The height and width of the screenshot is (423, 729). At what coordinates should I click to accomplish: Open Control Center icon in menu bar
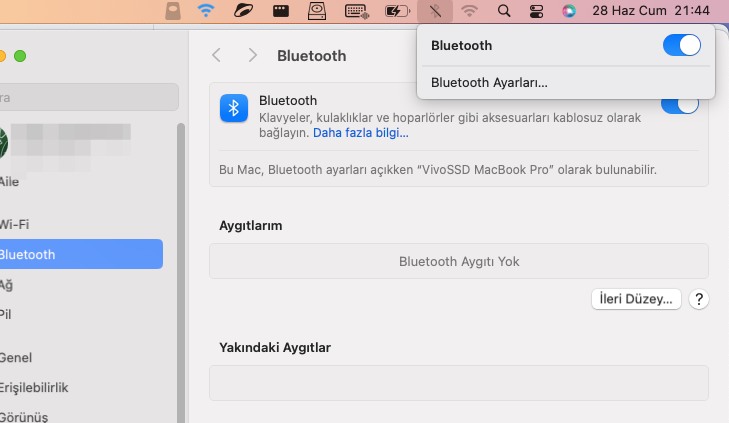click(537, 11)
